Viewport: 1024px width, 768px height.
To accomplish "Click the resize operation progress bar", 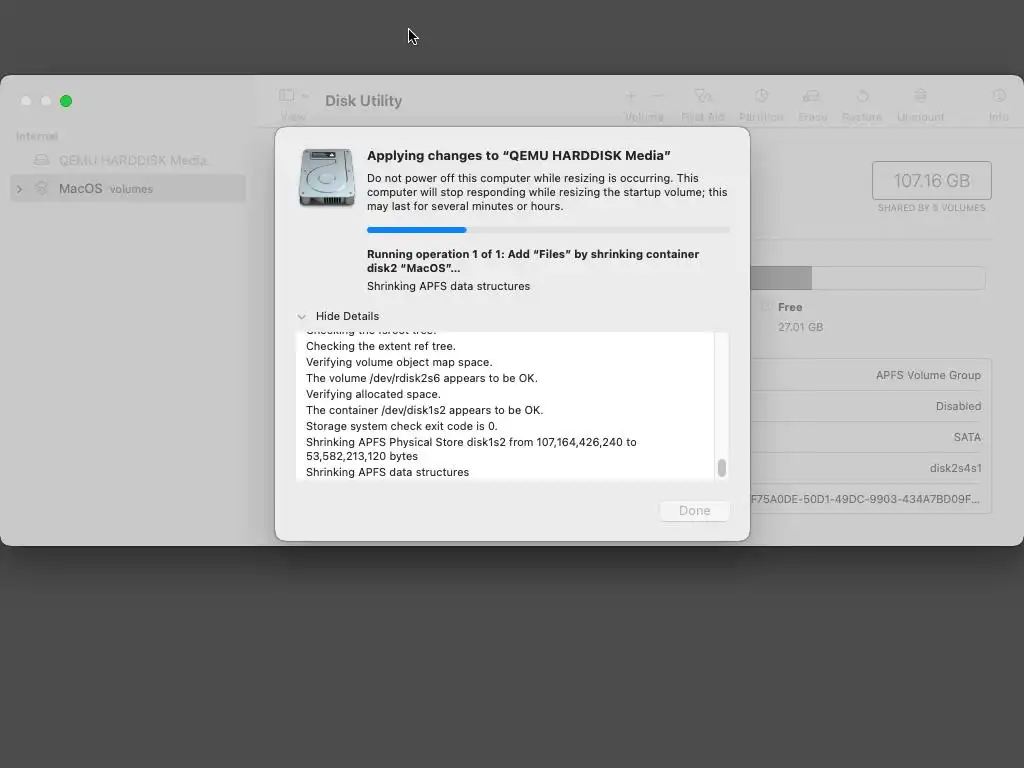I will 548,230.
